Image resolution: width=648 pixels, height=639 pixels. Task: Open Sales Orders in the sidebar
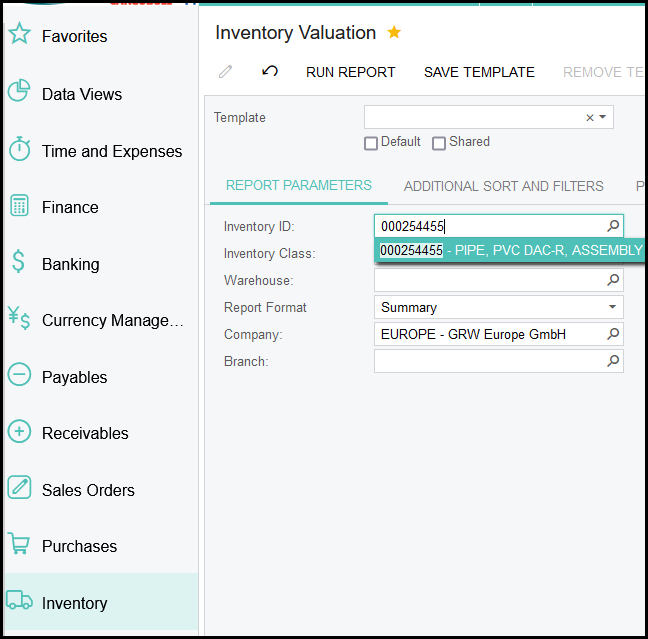click(88, 490)
